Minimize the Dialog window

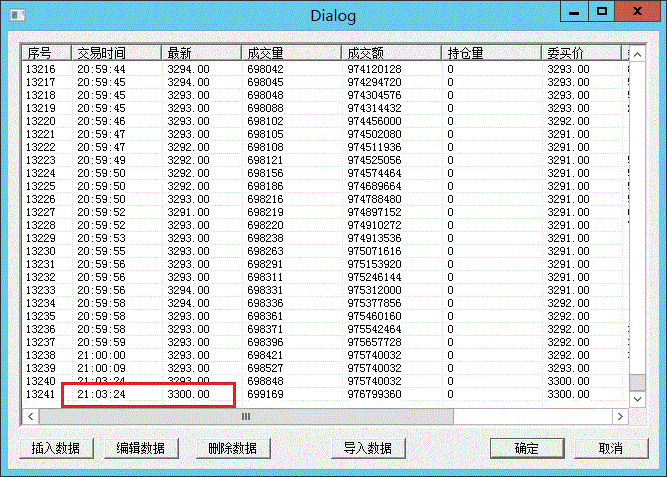coord(573,12)
